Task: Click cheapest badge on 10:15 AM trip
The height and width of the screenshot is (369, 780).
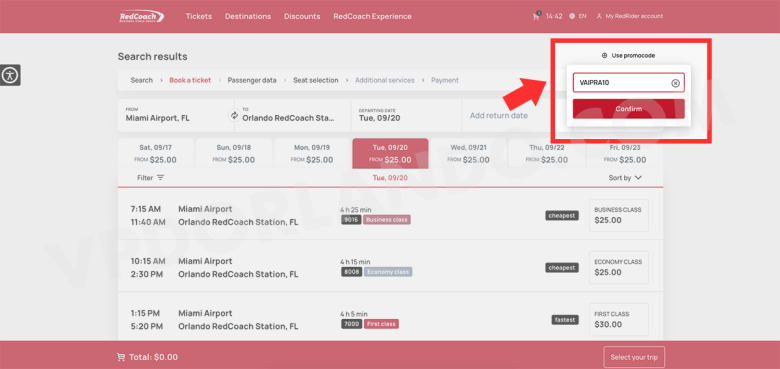Action: pyautogui.click(x=562, y=268)
